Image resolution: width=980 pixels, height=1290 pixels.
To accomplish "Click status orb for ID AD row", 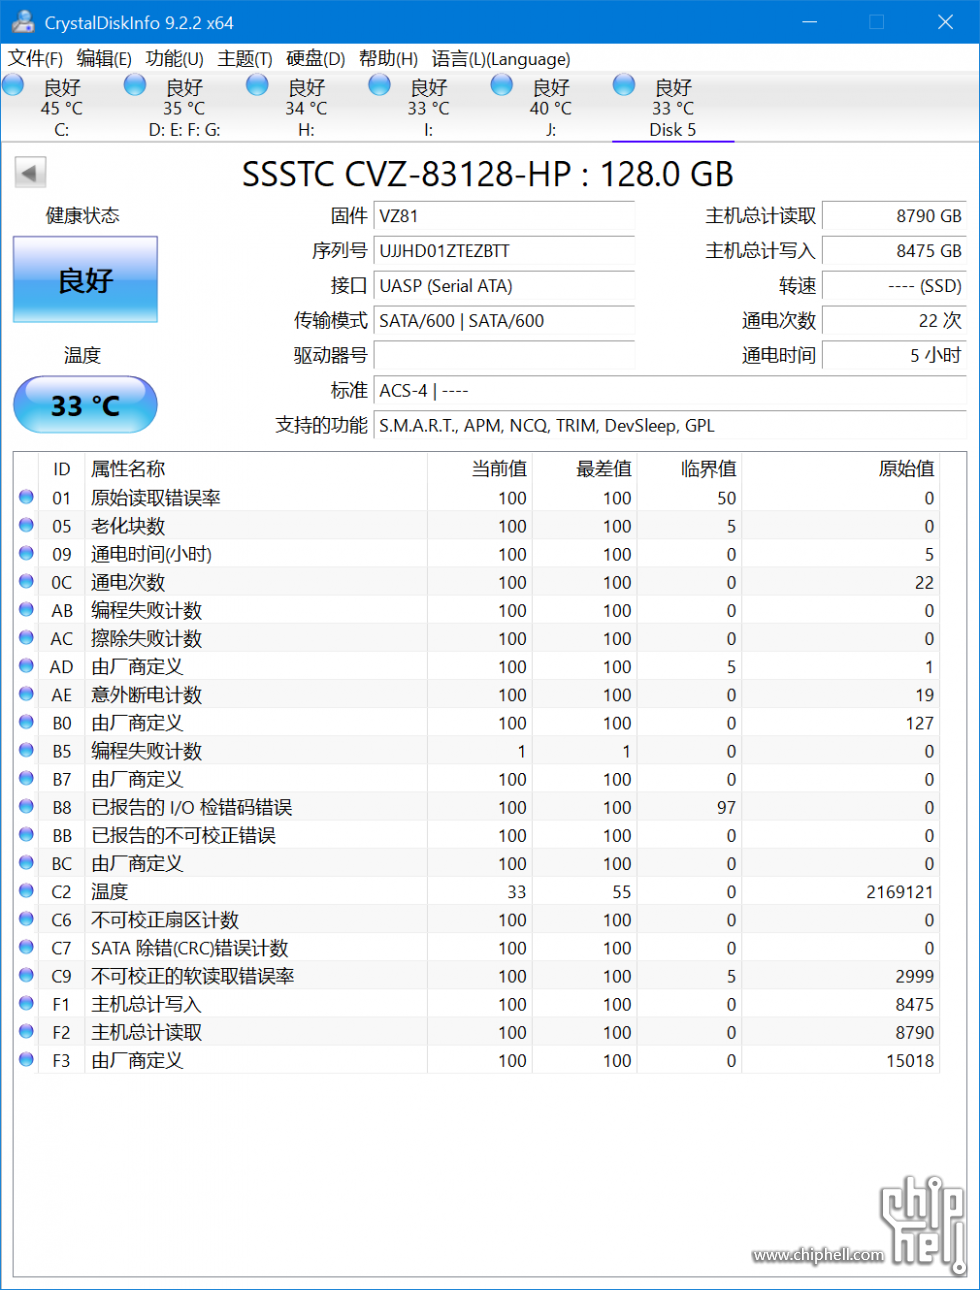I will (x=26, y=665).
